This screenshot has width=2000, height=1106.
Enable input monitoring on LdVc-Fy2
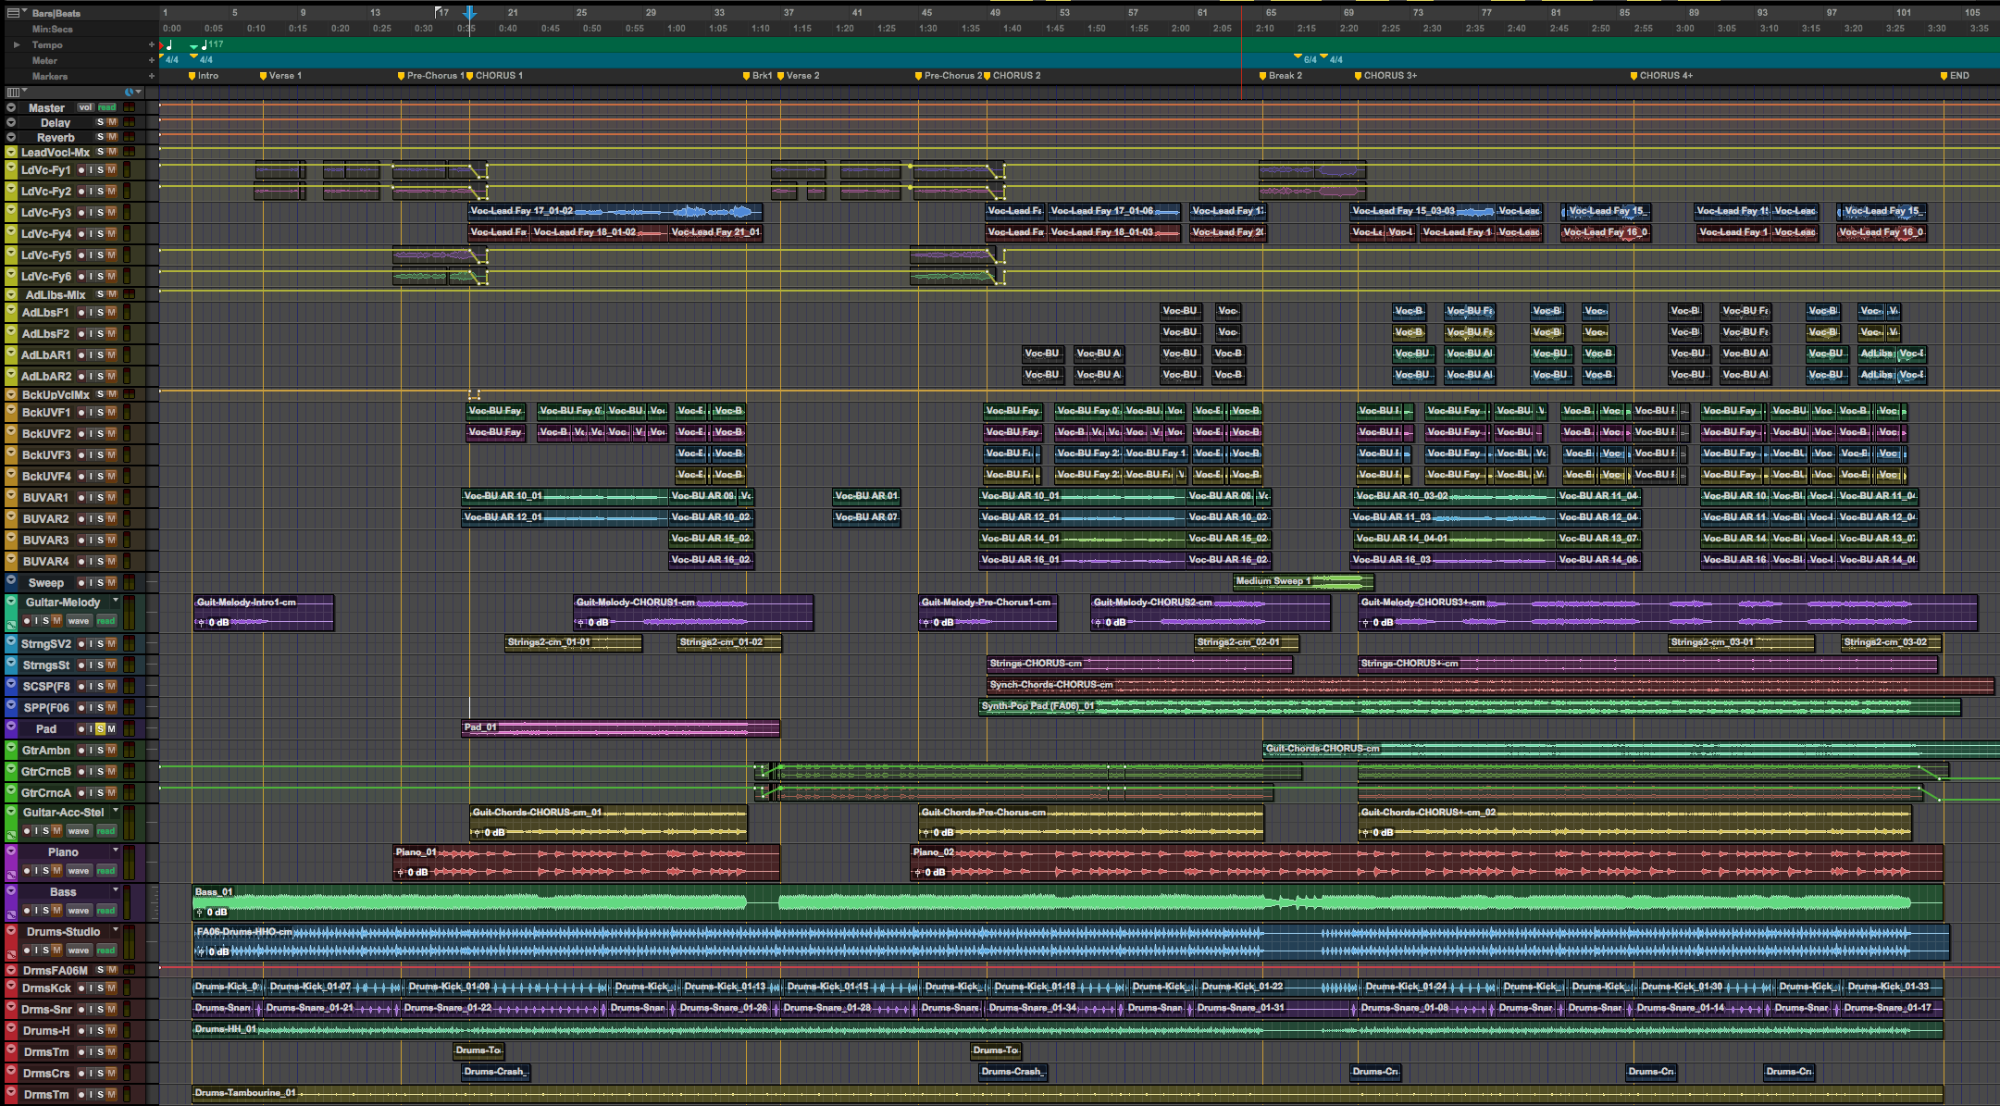(x=91, y=191)
